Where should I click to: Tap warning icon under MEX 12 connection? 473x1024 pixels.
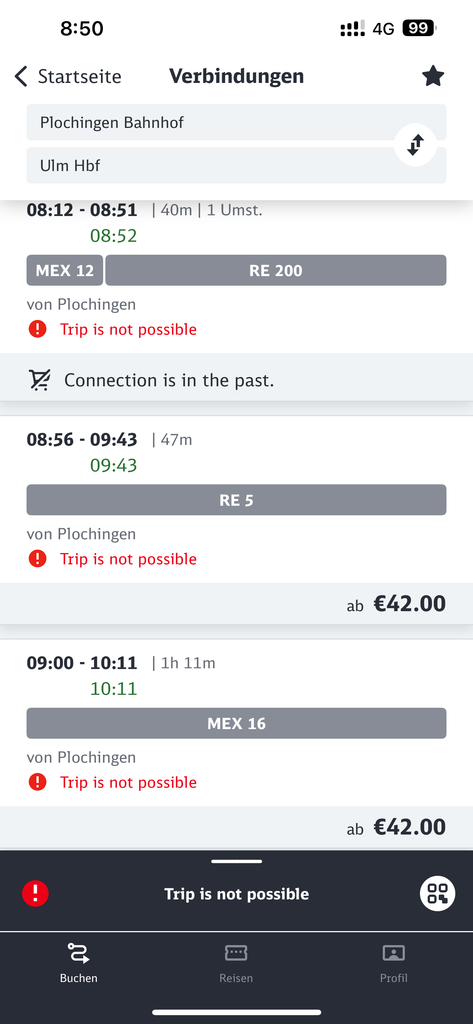point(38,329)
